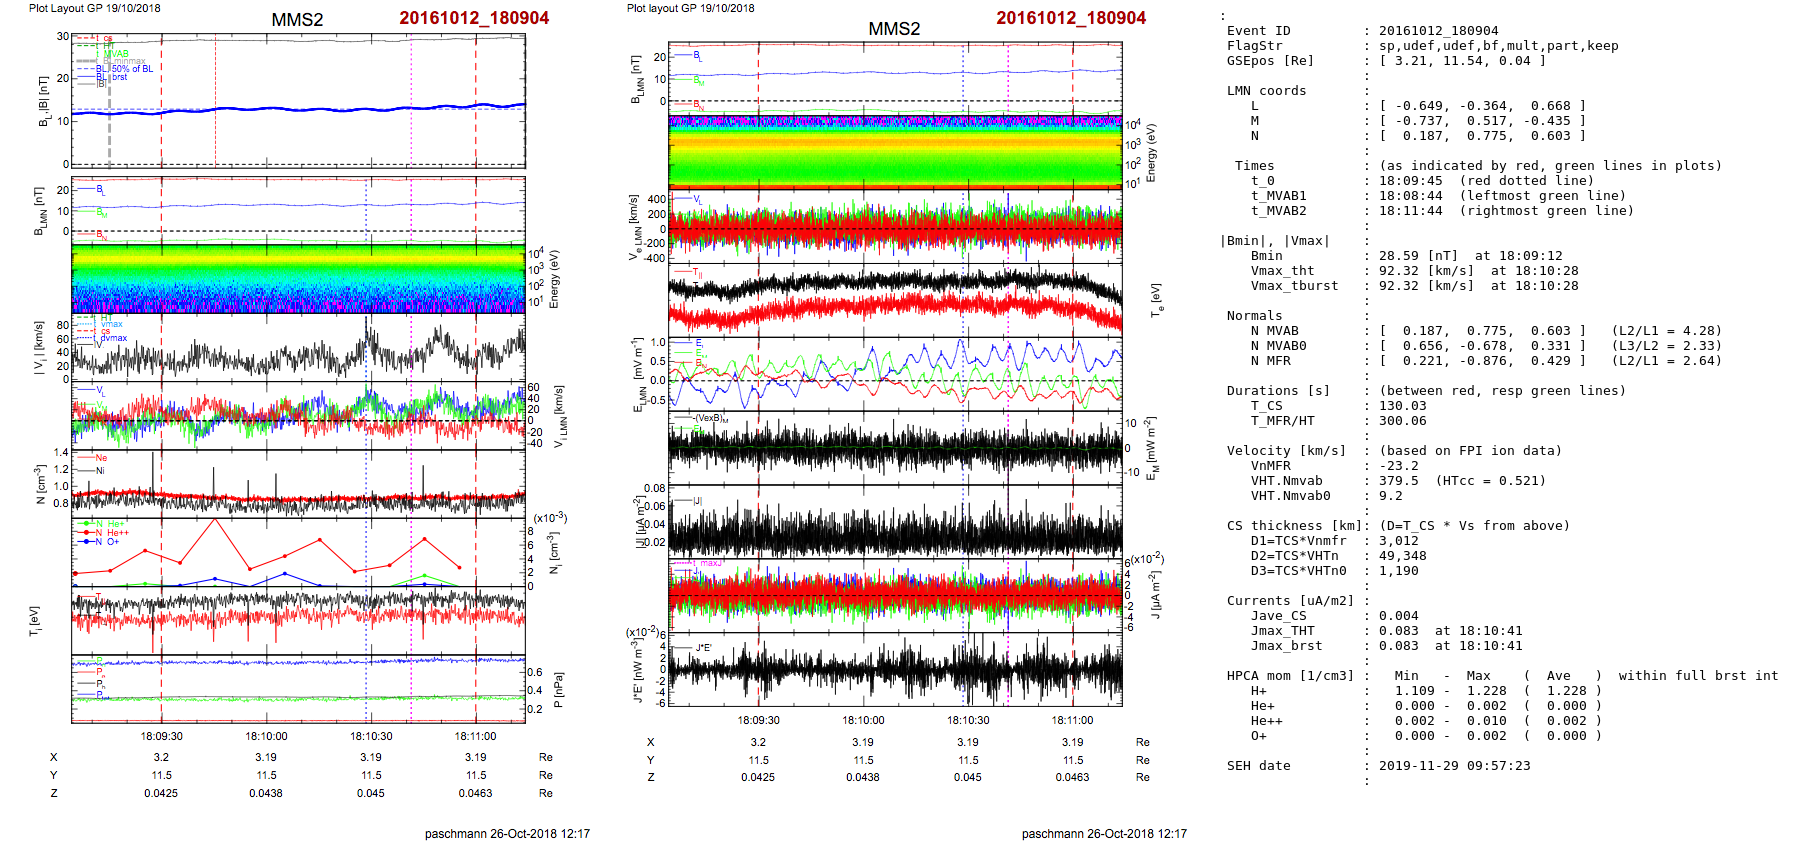The image size is (1804, 841).
Task: Click the 18:09:30 tick label under left plot
Action: 161,736
